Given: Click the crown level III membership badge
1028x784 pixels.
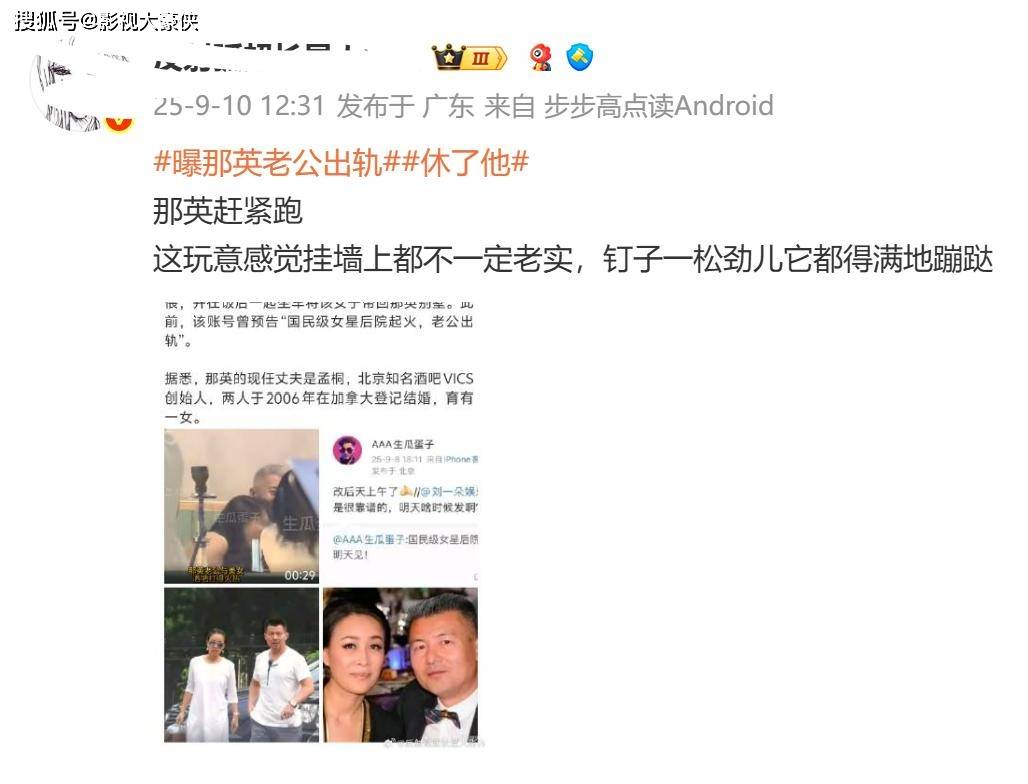Looking at the screenshot, I should [x=469, y=58].
